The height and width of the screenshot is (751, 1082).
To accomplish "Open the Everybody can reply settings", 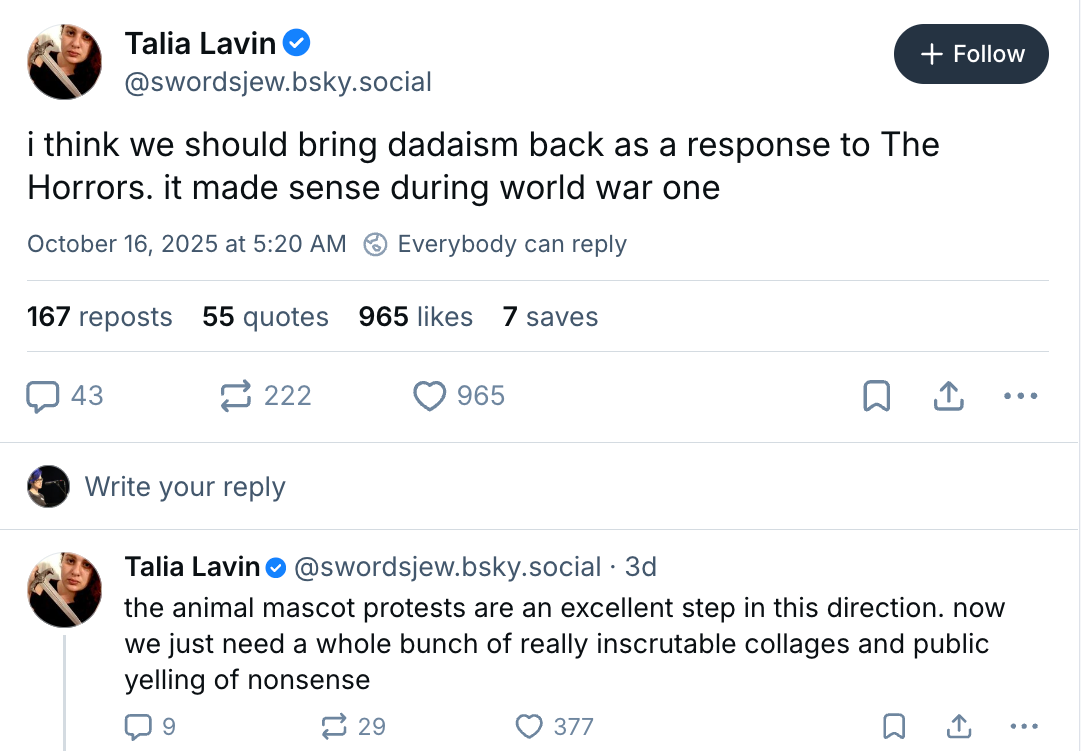I will [496, 244].
